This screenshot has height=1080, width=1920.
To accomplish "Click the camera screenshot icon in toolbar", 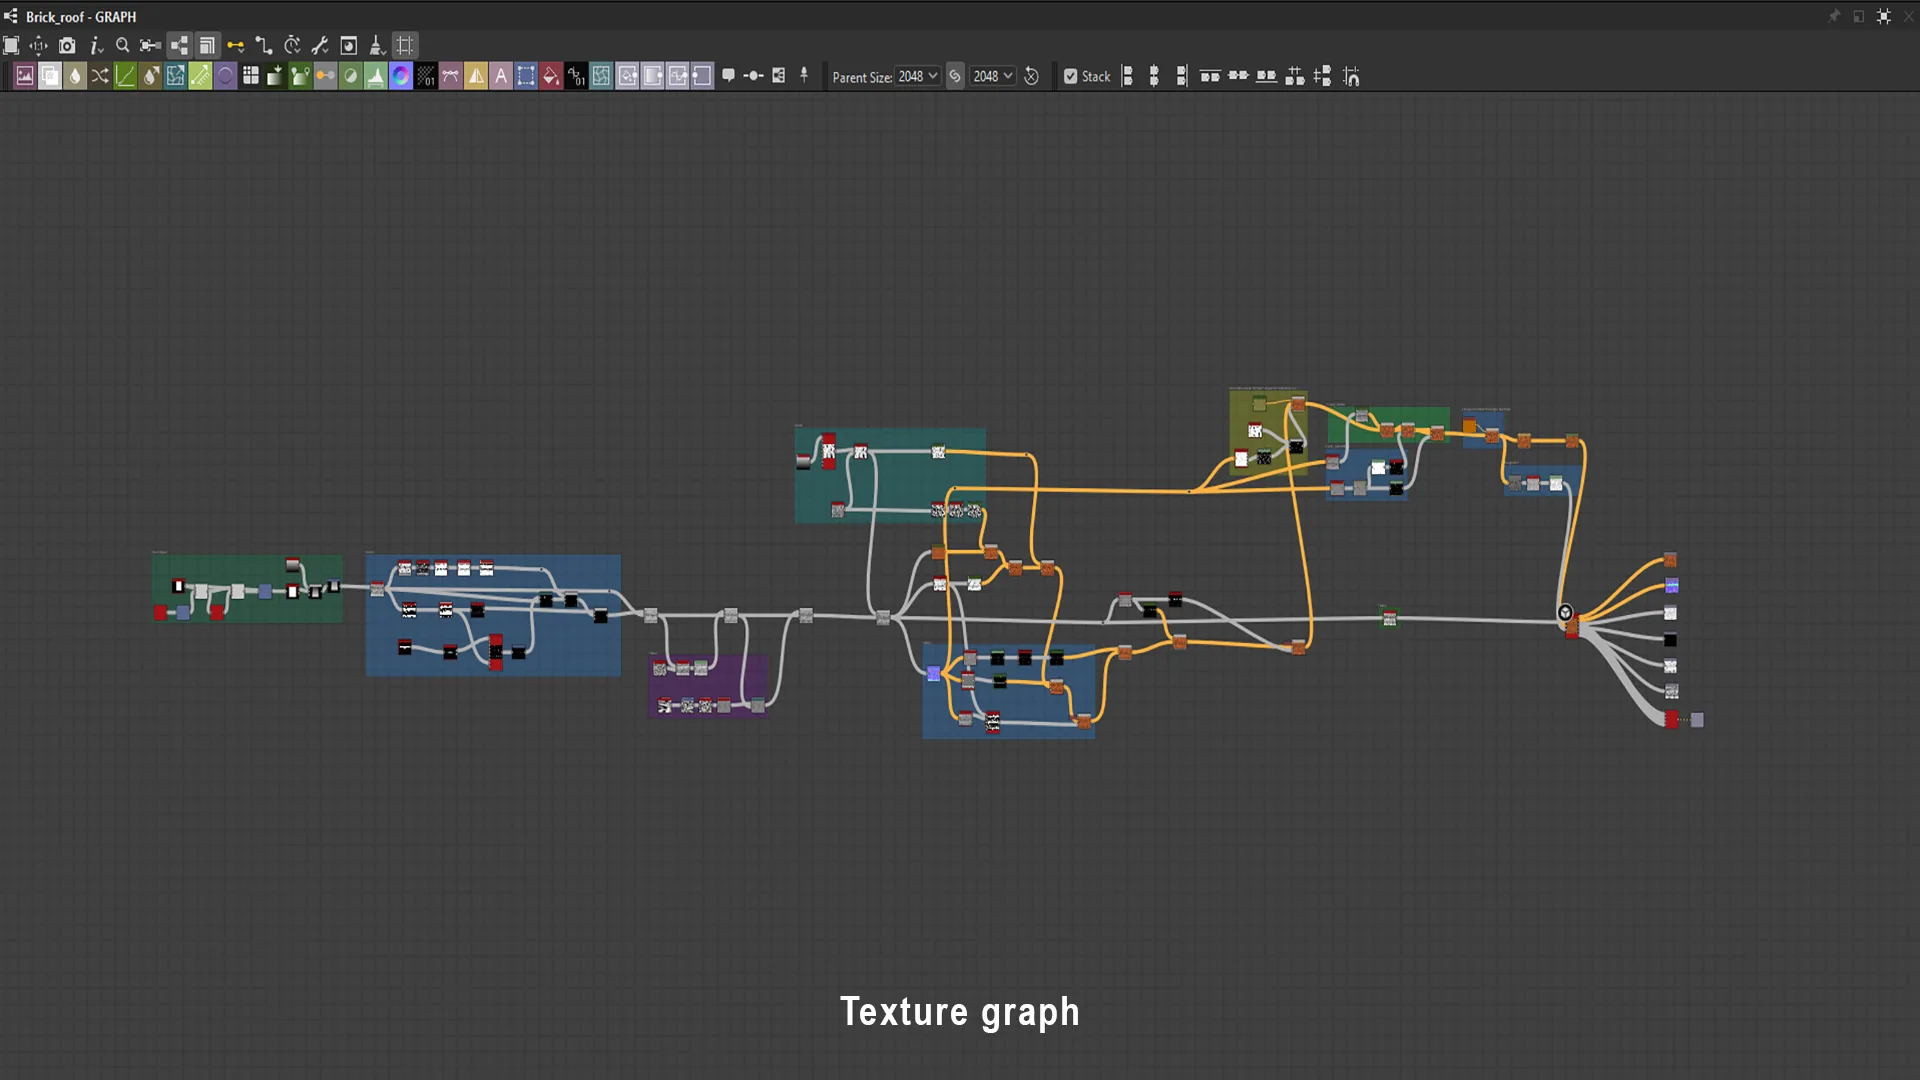I will 67,45.
